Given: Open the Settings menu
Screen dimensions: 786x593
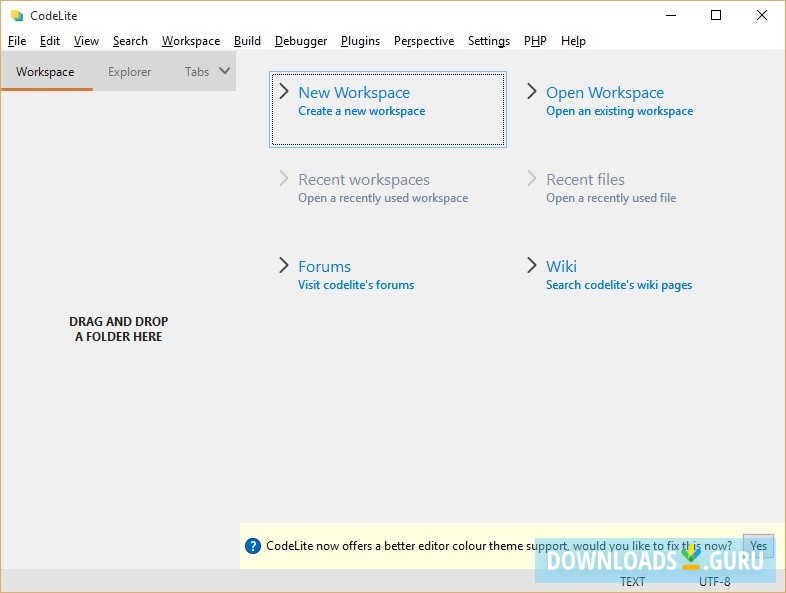Looking at the screenshot, I should point(489,41).
